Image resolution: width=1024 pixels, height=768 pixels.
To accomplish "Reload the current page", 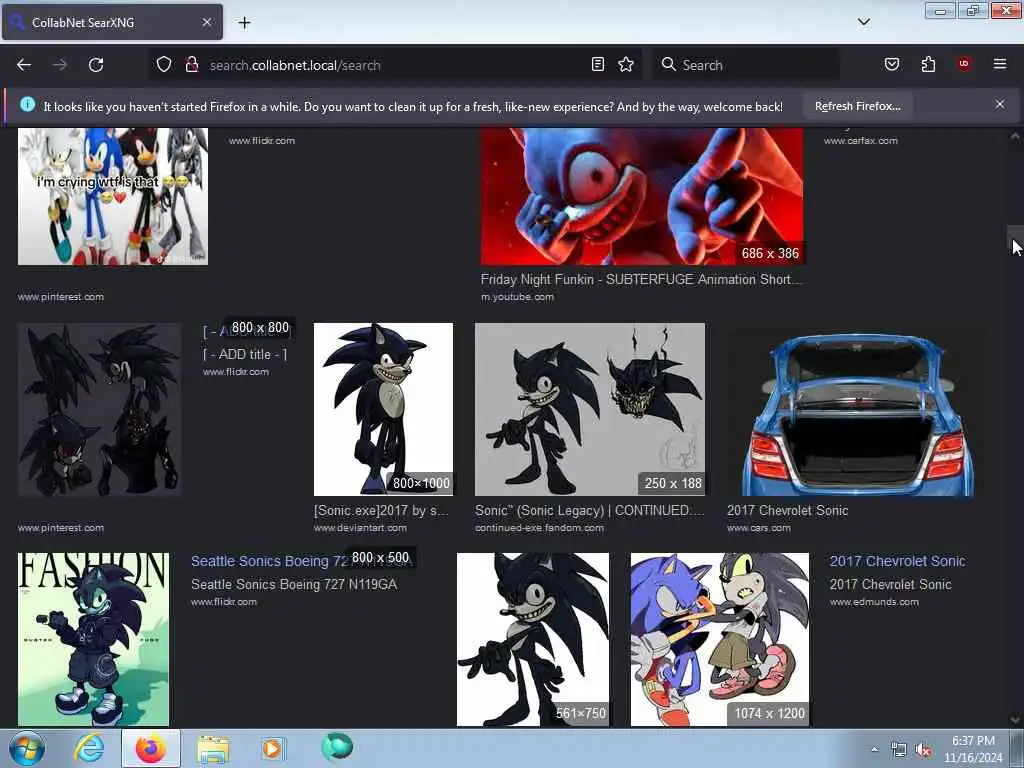I will click(x=96, y=65).
